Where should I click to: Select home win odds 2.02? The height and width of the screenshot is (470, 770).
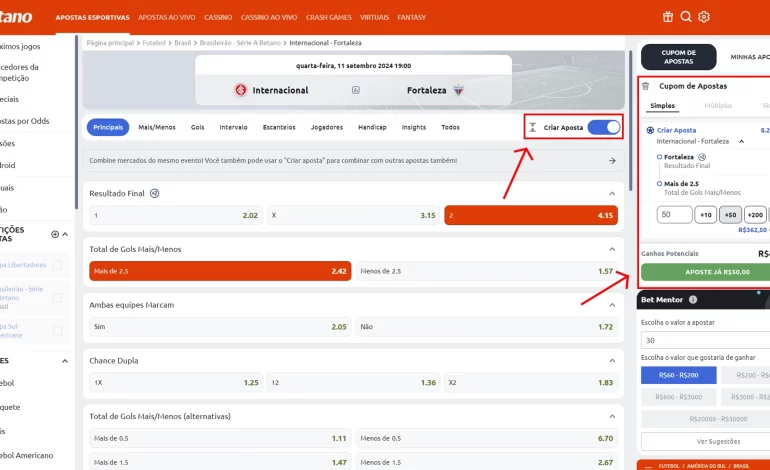(176, 216)
